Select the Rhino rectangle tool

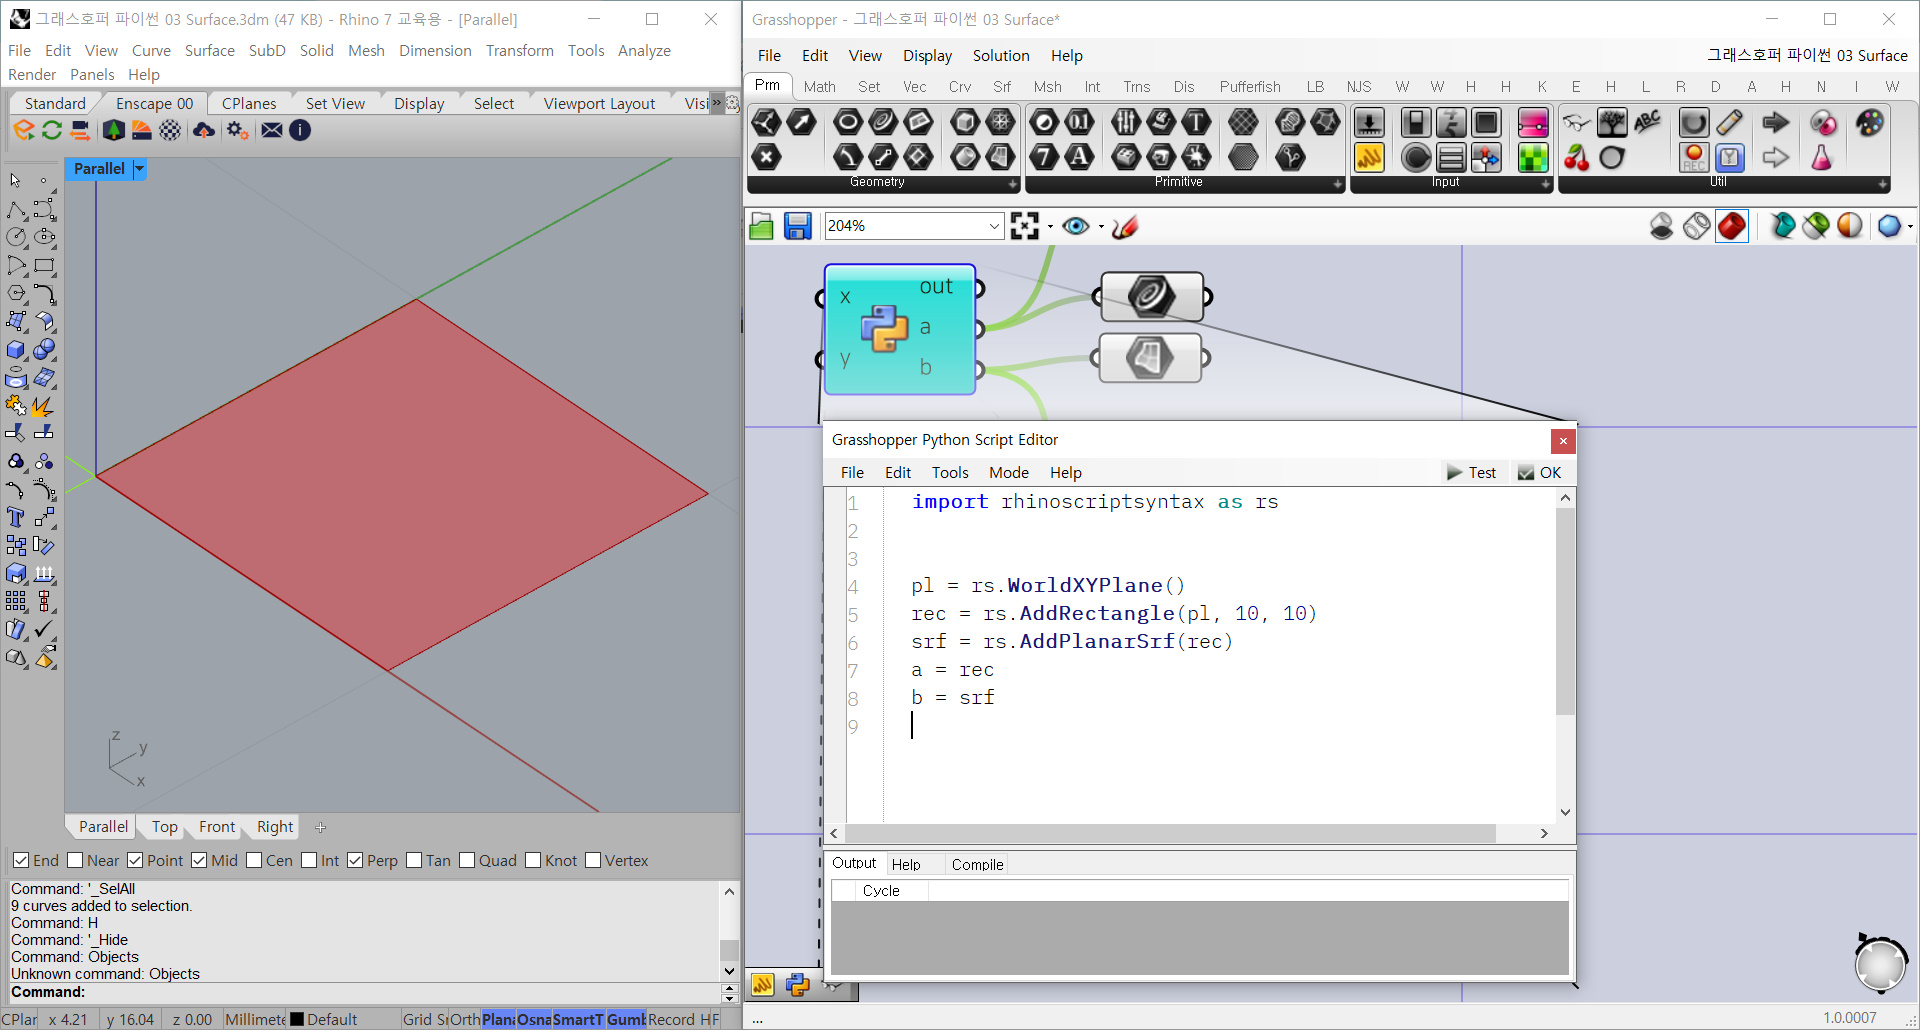pyautogui.click(x=44, y=266)
